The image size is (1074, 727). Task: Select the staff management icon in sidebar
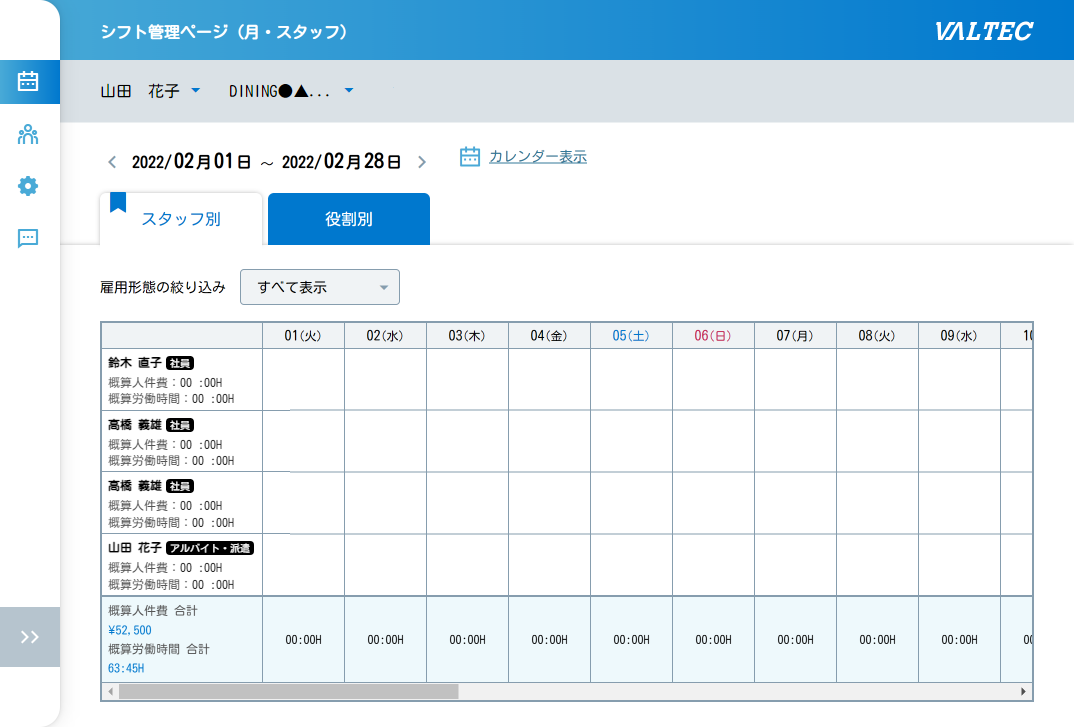28,134
